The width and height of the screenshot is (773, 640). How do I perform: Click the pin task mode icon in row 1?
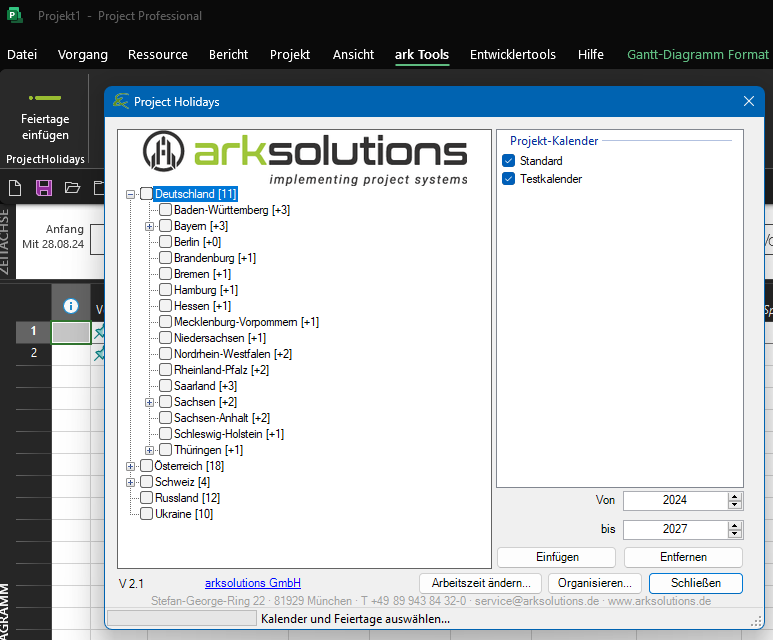pos(99,332)
